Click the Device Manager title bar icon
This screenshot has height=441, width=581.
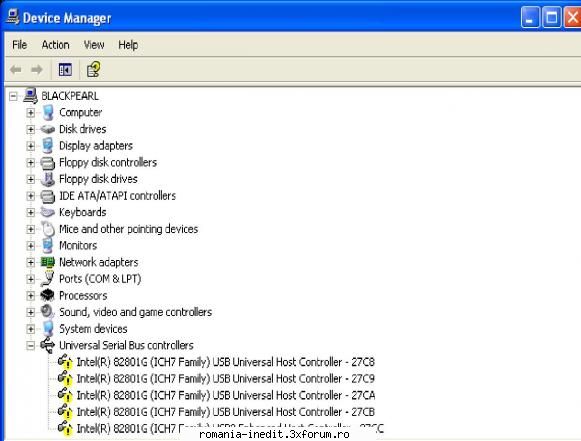(x=13, y=17)
